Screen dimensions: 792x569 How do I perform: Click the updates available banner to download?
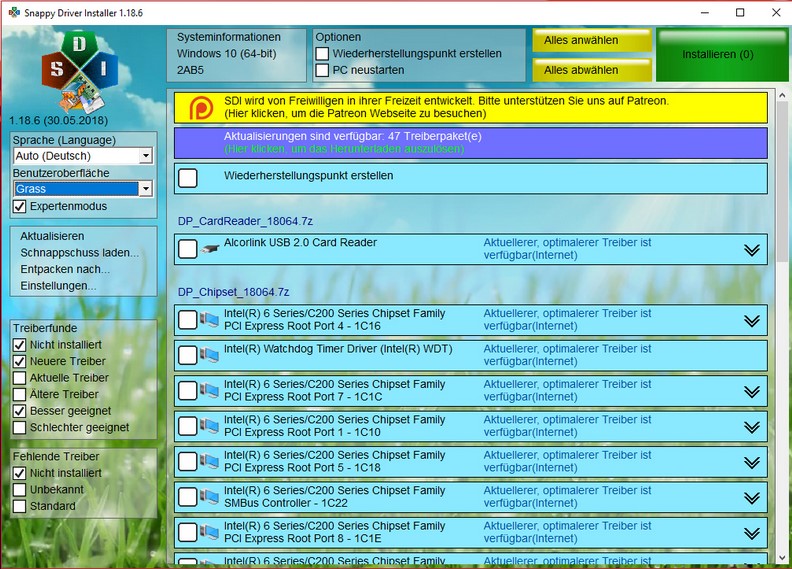pyautogui.click(x=471, y=143)
